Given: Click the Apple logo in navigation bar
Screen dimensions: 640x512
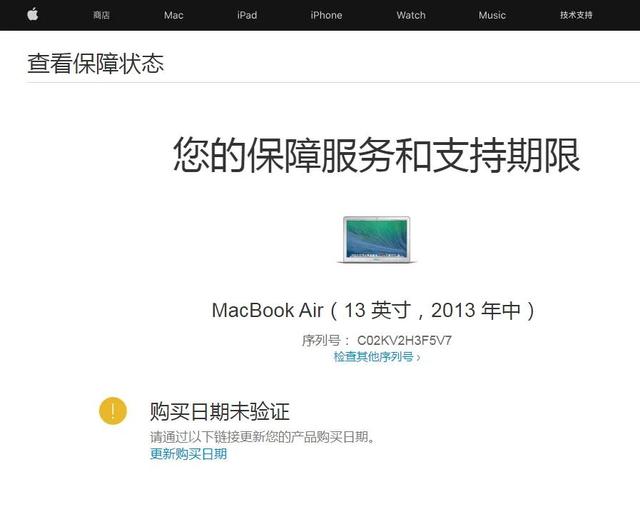Looking at the screenshot, I should (33, 15).
